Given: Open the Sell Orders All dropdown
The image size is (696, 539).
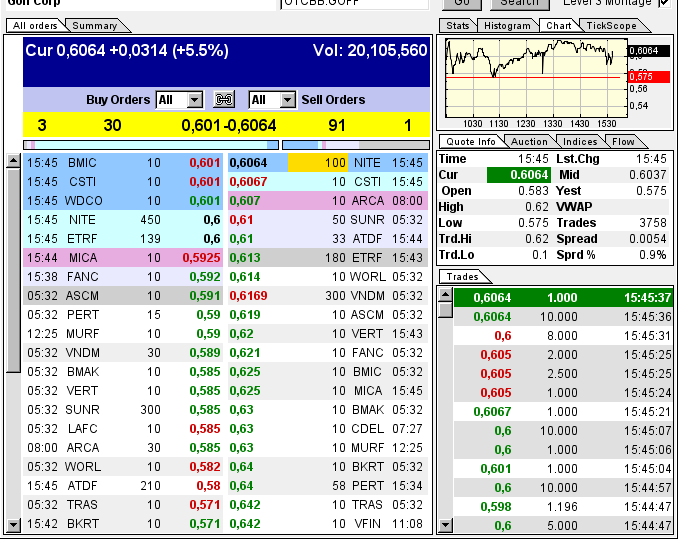Looking at the screenshot, I should [272, 100].
